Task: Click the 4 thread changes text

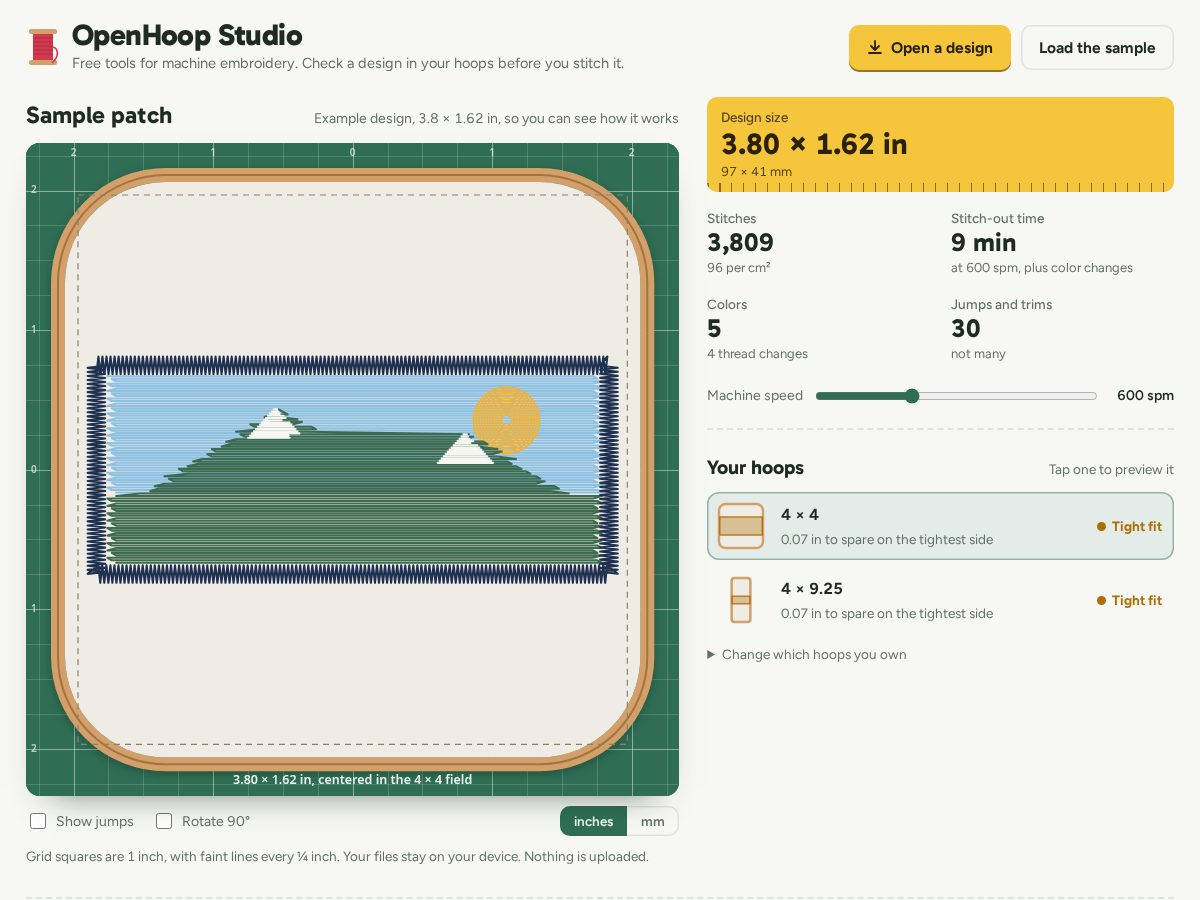Action: point(757,354)
